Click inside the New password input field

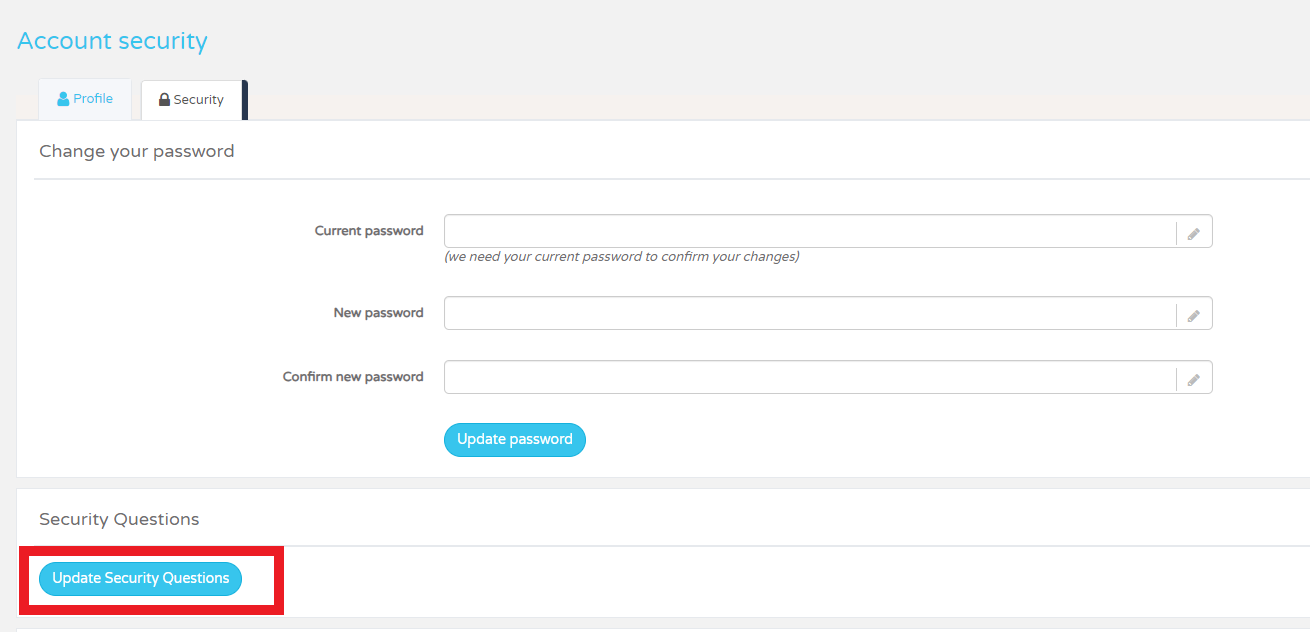coord(800,313)
